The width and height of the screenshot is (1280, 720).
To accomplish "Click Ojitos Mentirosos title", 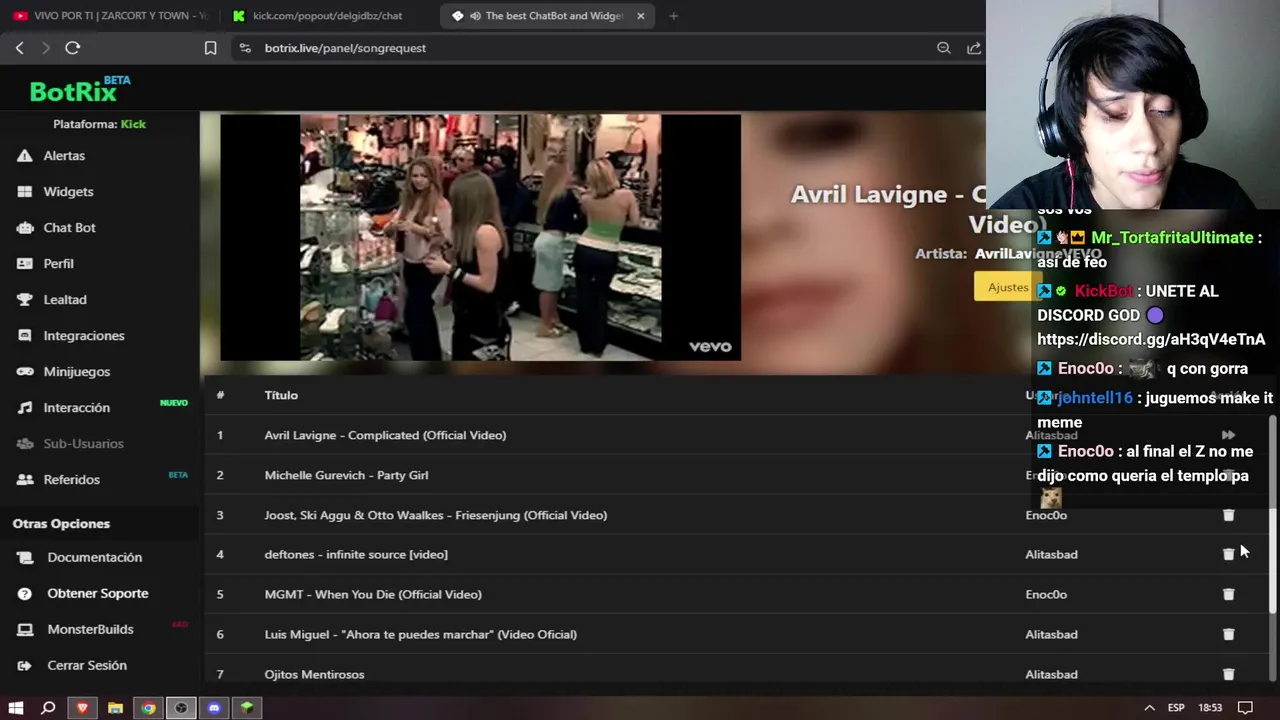I will click(314, 674).
